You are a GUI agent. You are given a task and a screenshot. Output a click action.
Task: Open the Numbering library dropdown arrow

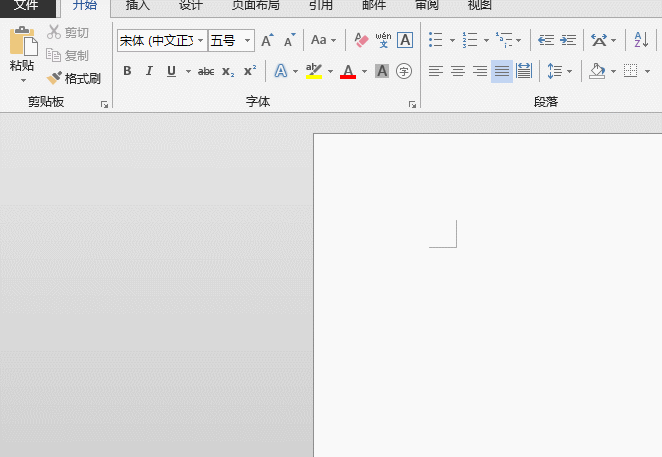486,41
